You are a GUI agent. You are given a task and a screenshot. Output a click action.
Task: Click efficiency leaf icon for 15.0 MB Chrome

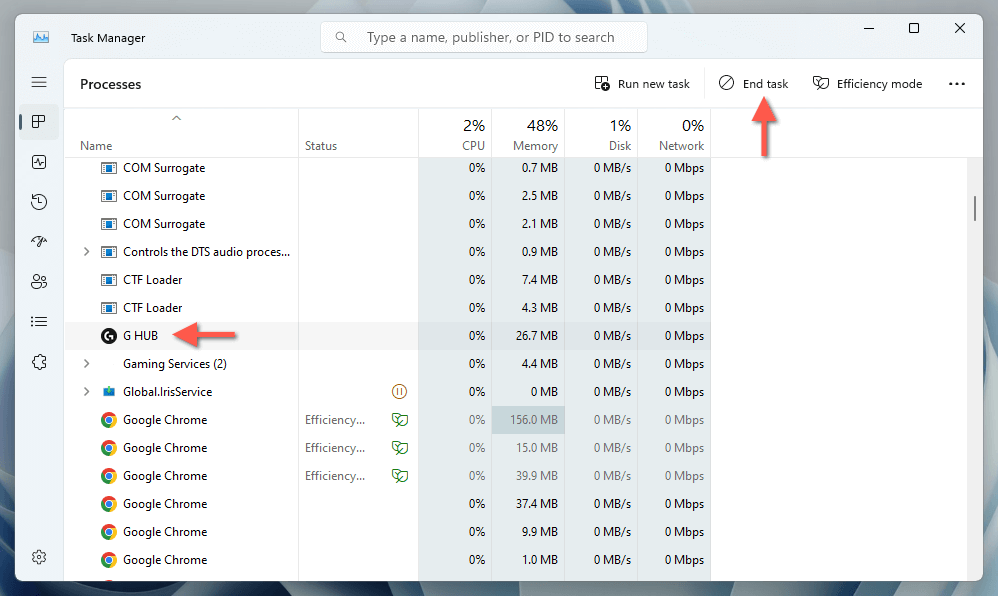point(400,448)
